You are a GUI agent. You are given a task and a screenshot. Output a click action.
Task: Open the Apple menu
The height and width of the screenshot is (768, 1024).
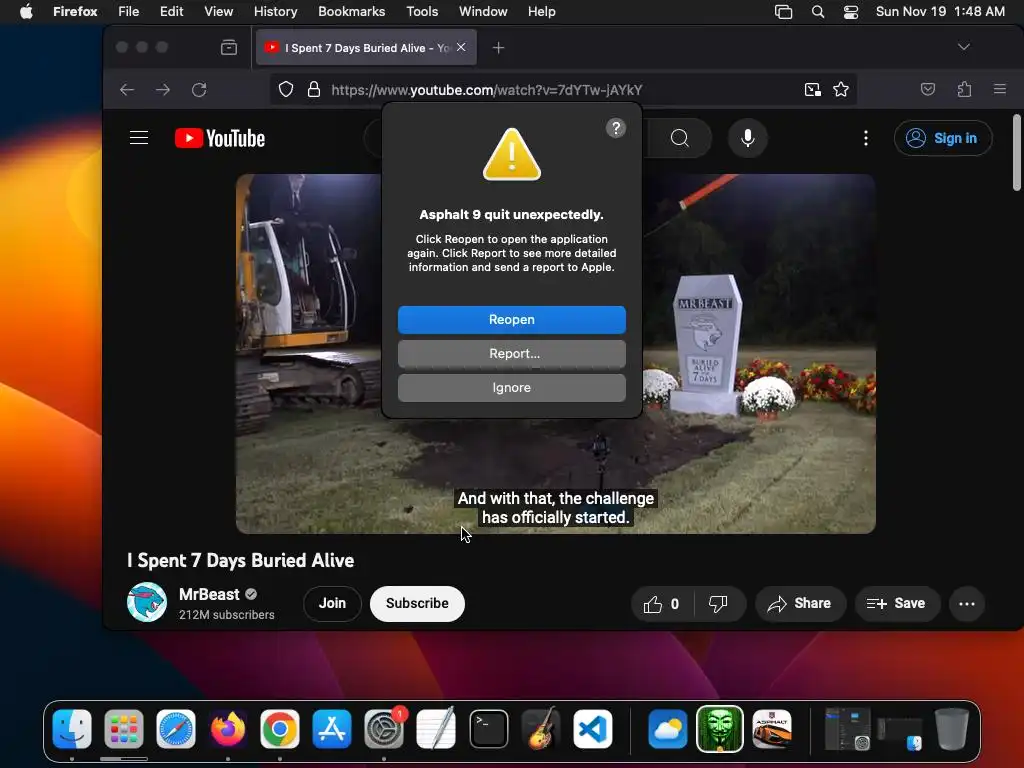pos(26,12)
